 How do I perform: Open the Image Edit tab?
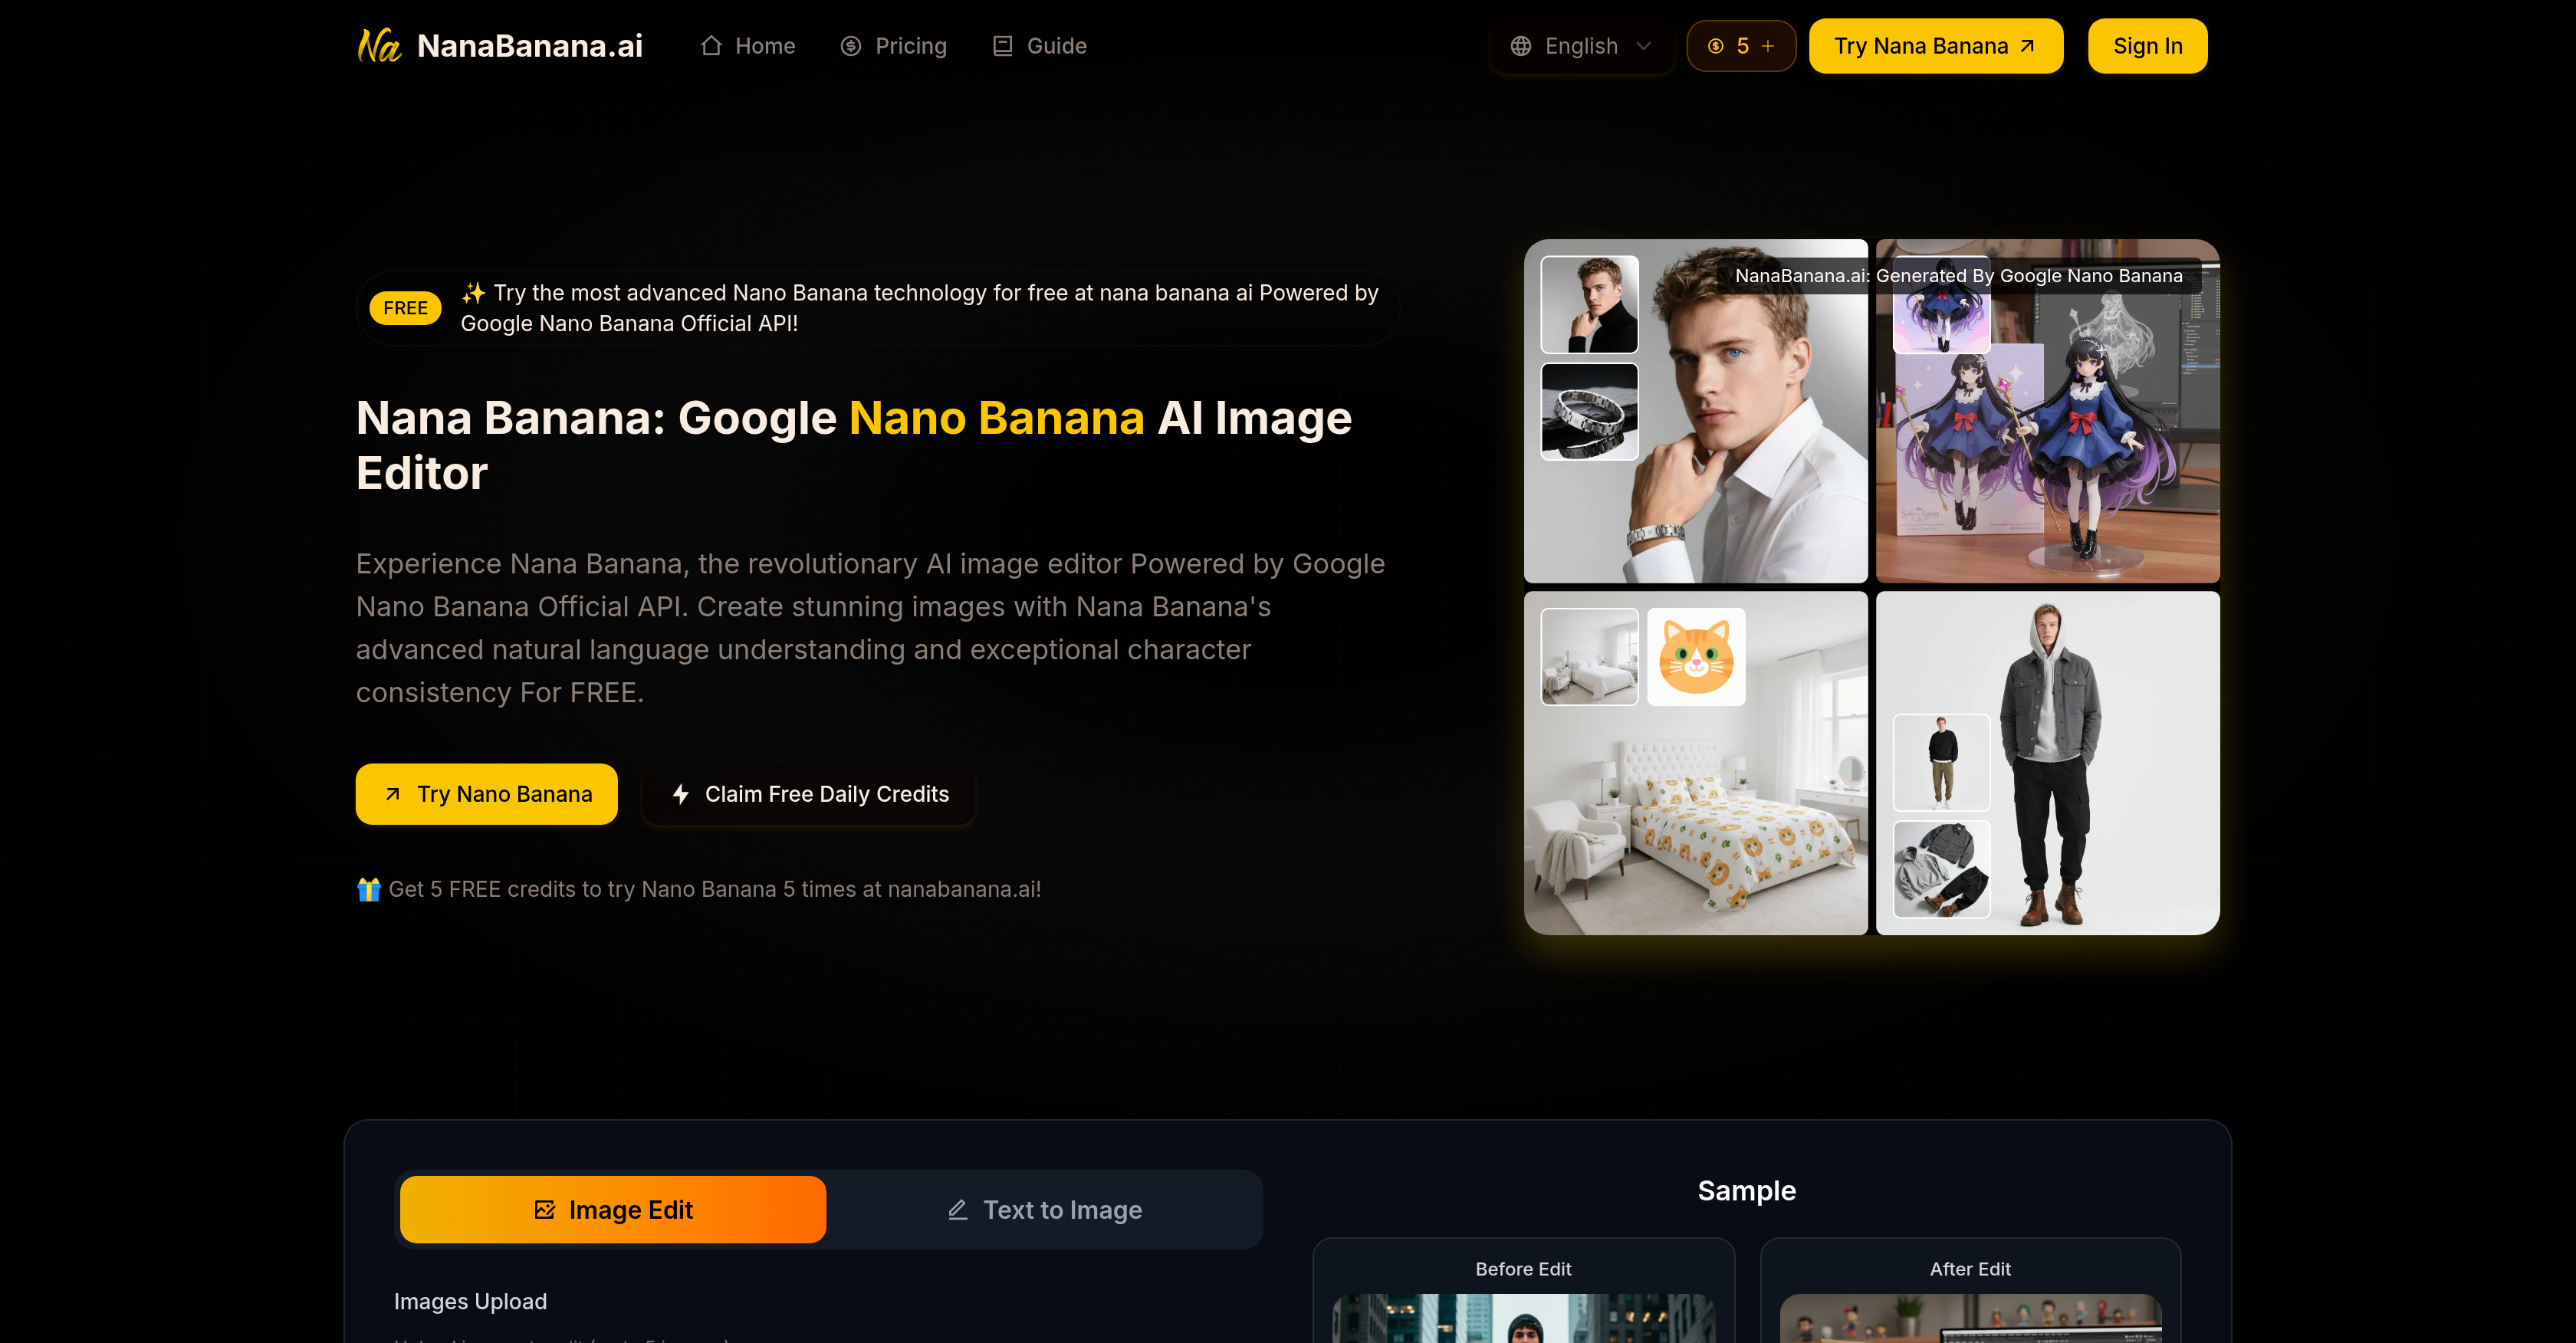coord(613,1209)
